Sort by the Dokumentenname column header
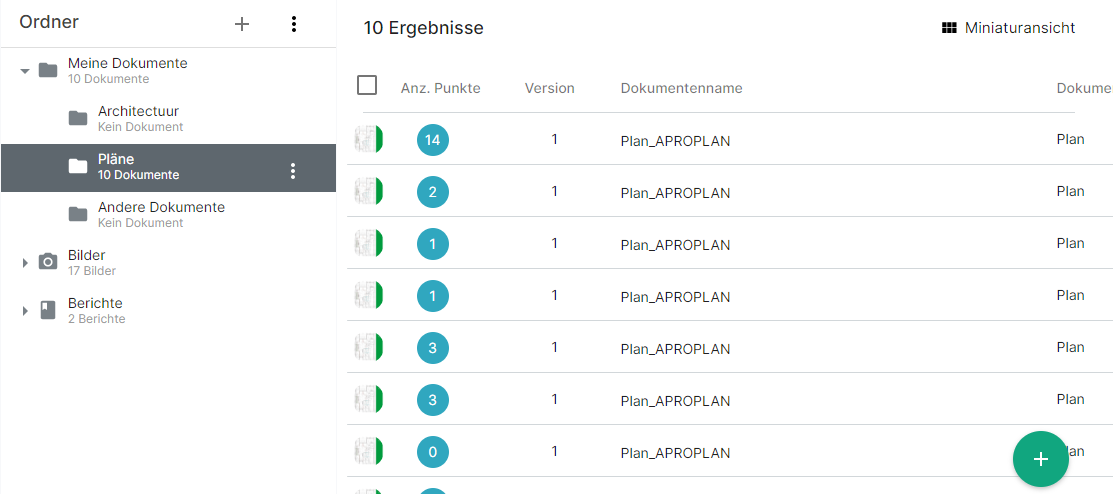The width and height of the screenshot is (1113, 494). 681,88
